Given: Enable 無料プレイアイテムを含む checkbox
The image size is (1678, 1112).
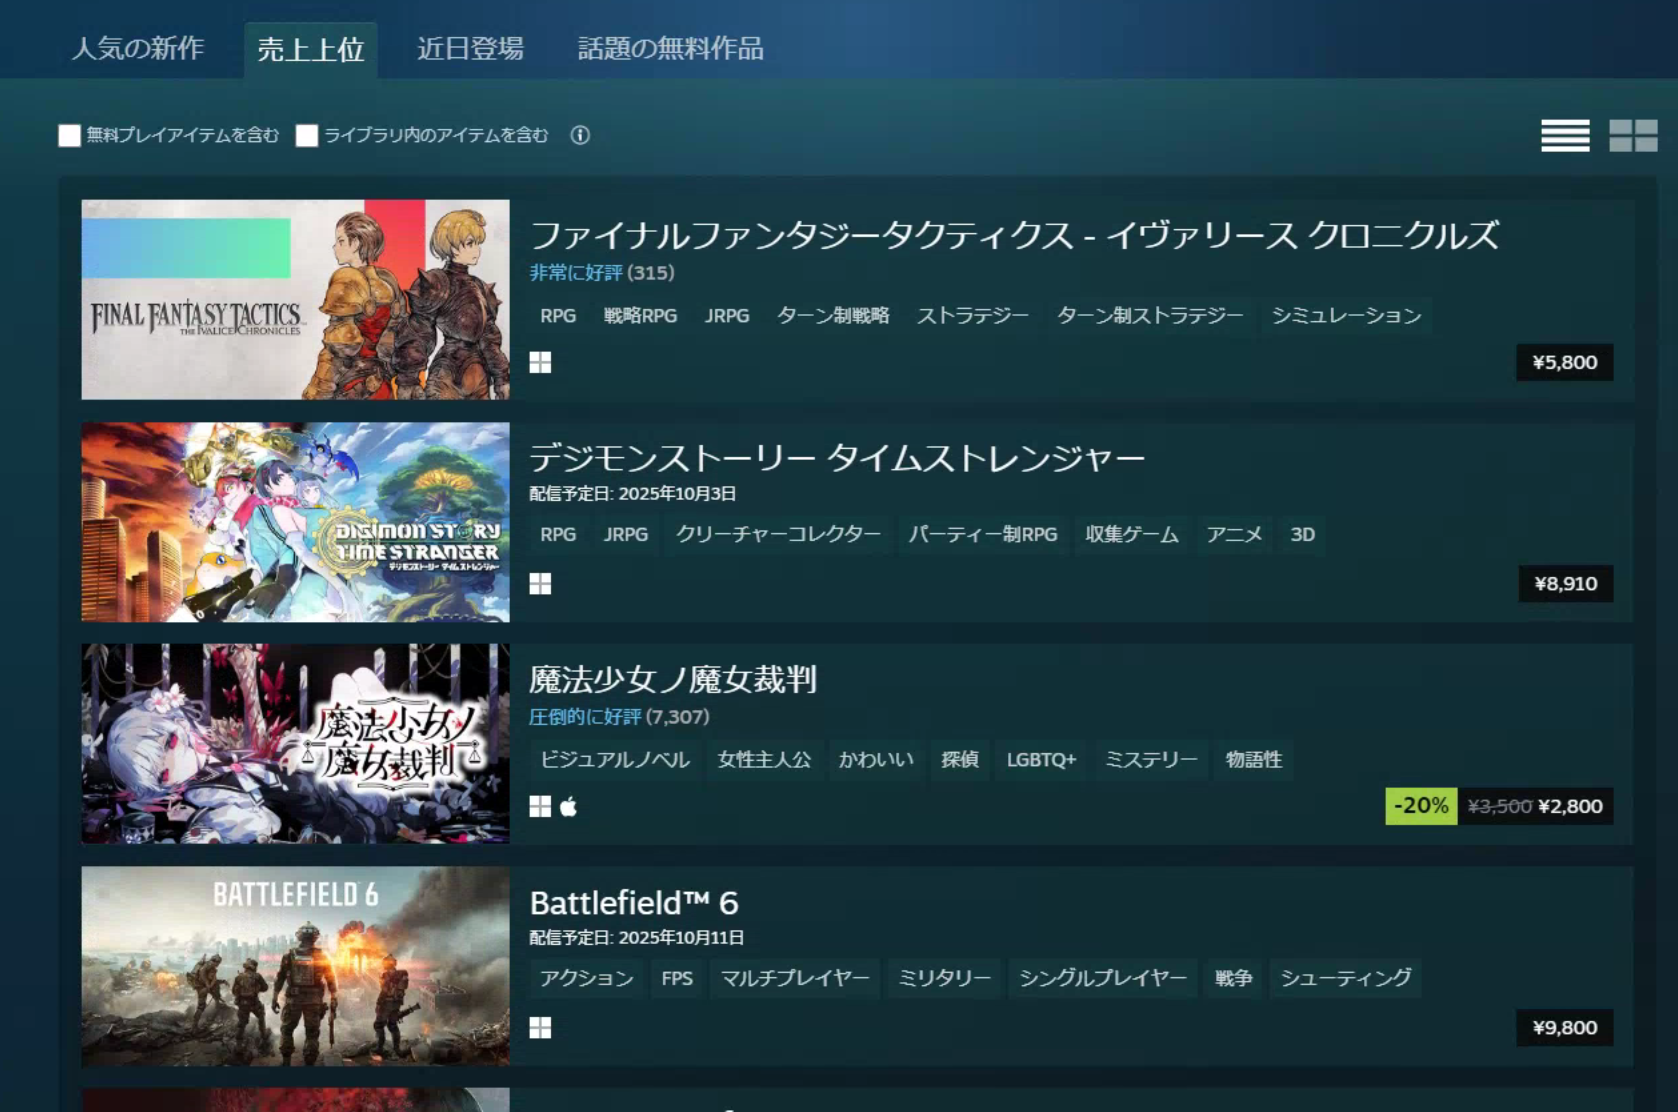Looking at the screenshot, I should click(x=69, y=136).
